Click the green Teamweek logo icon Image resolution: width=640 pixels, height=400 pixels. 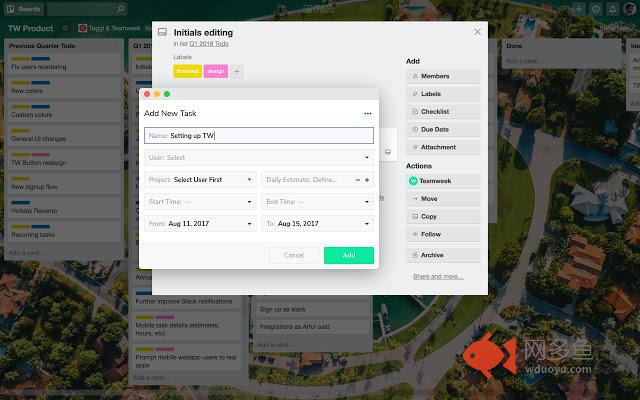tap(413, 181)
